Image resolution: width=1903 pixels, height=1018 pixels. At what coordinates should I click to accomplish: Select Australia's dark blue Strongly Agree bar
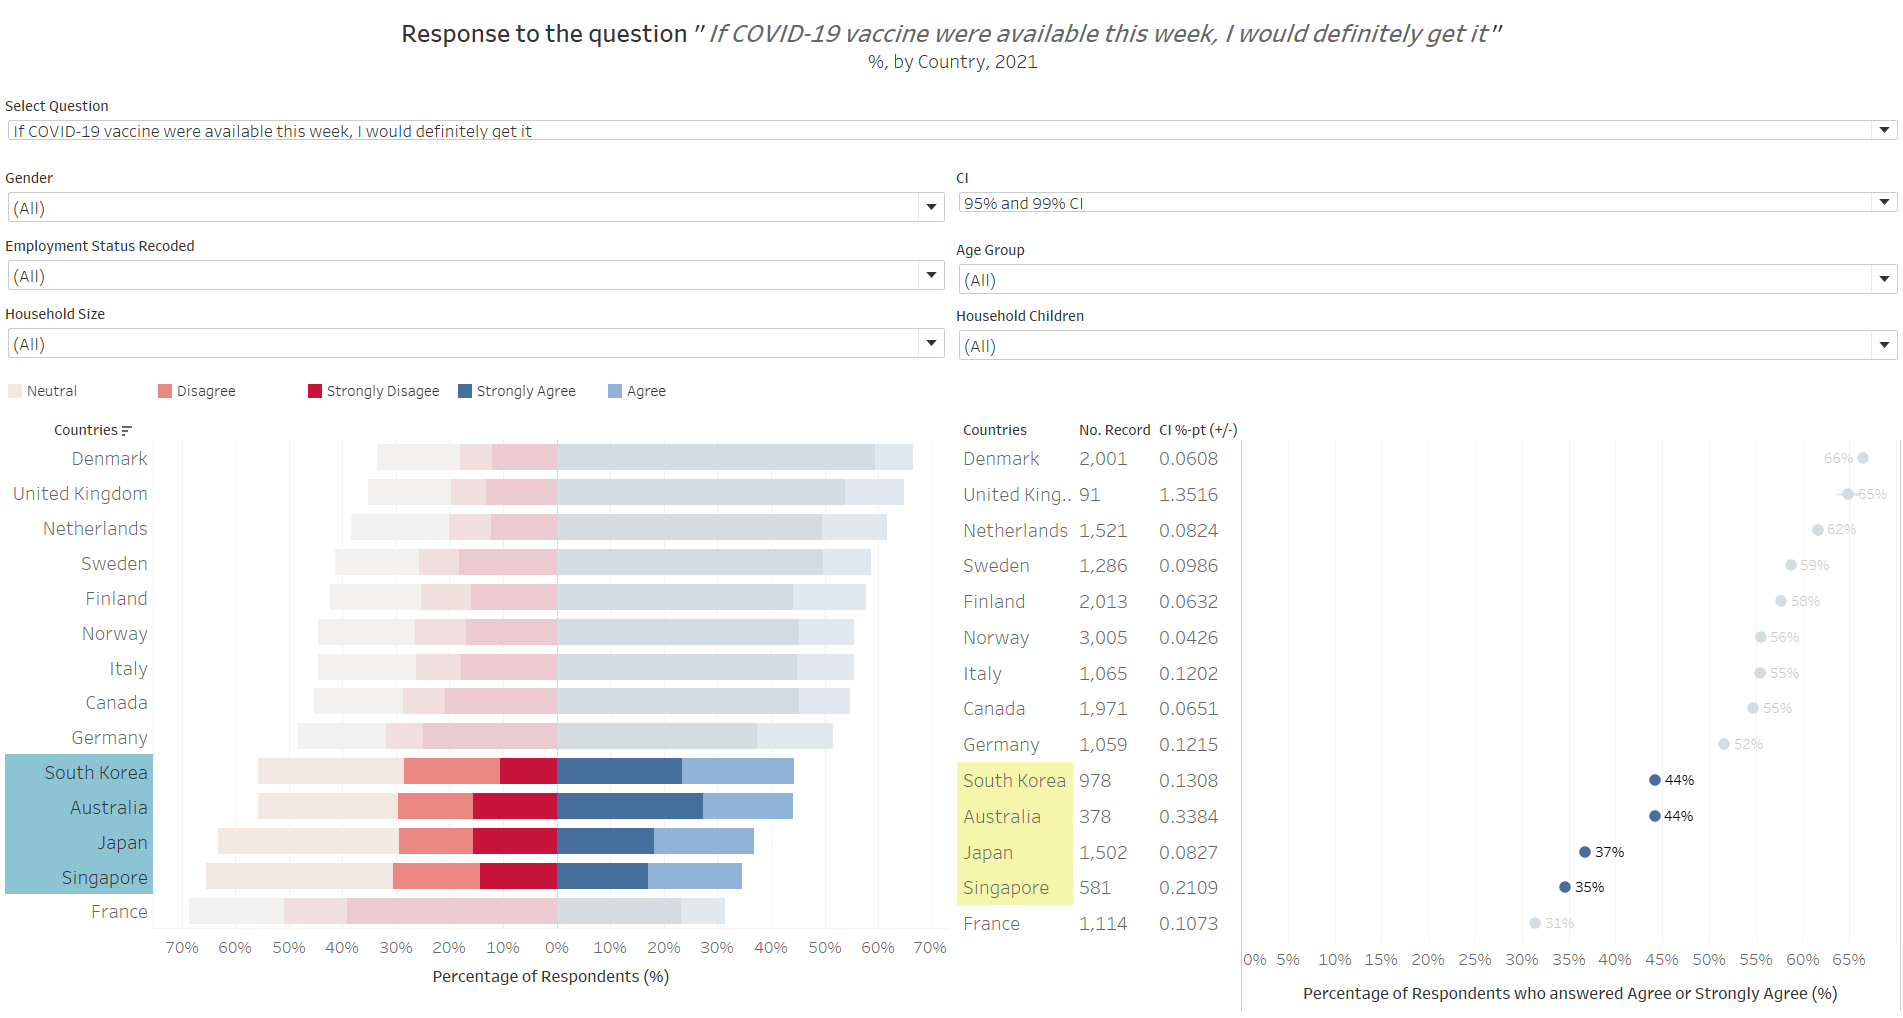[630, 806]
